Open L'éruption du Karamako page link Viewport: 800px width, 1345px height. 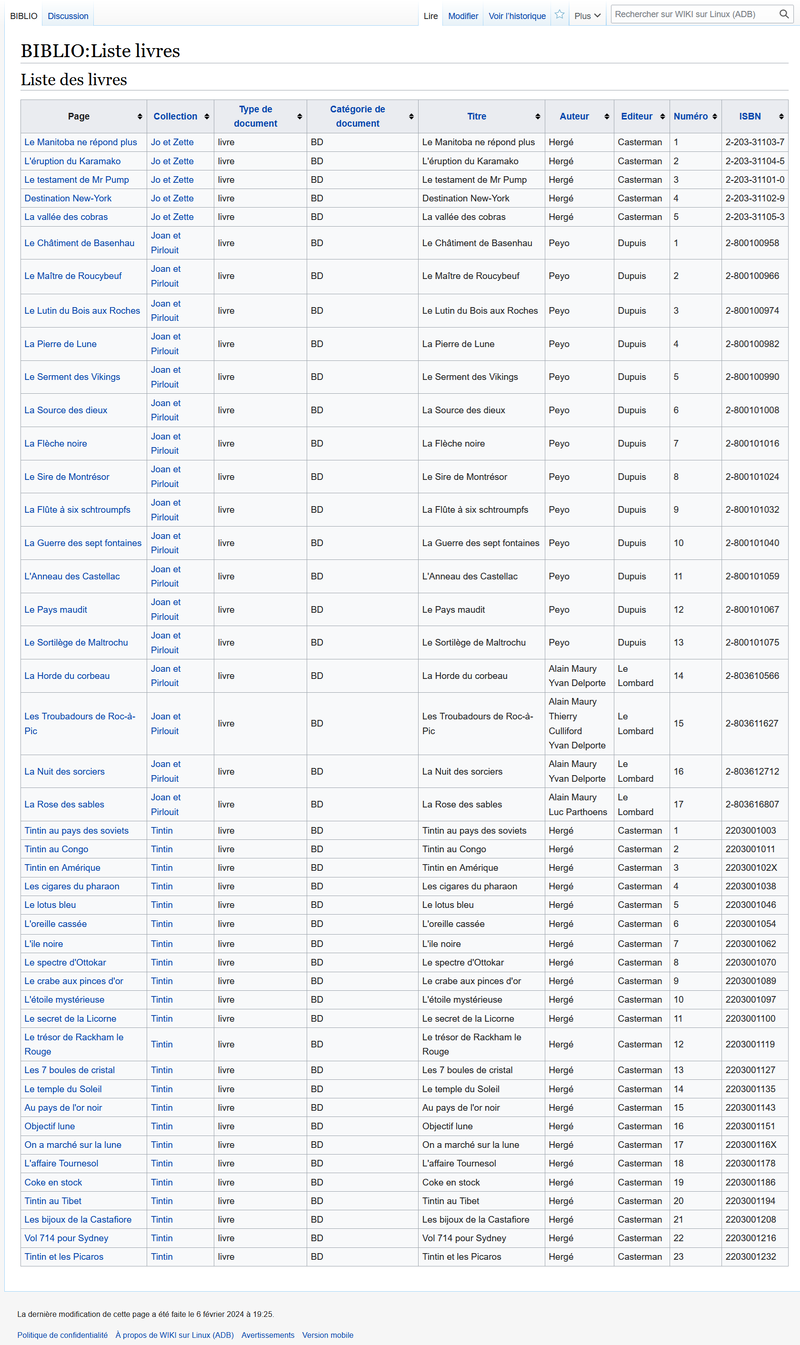tap(72, 161)
